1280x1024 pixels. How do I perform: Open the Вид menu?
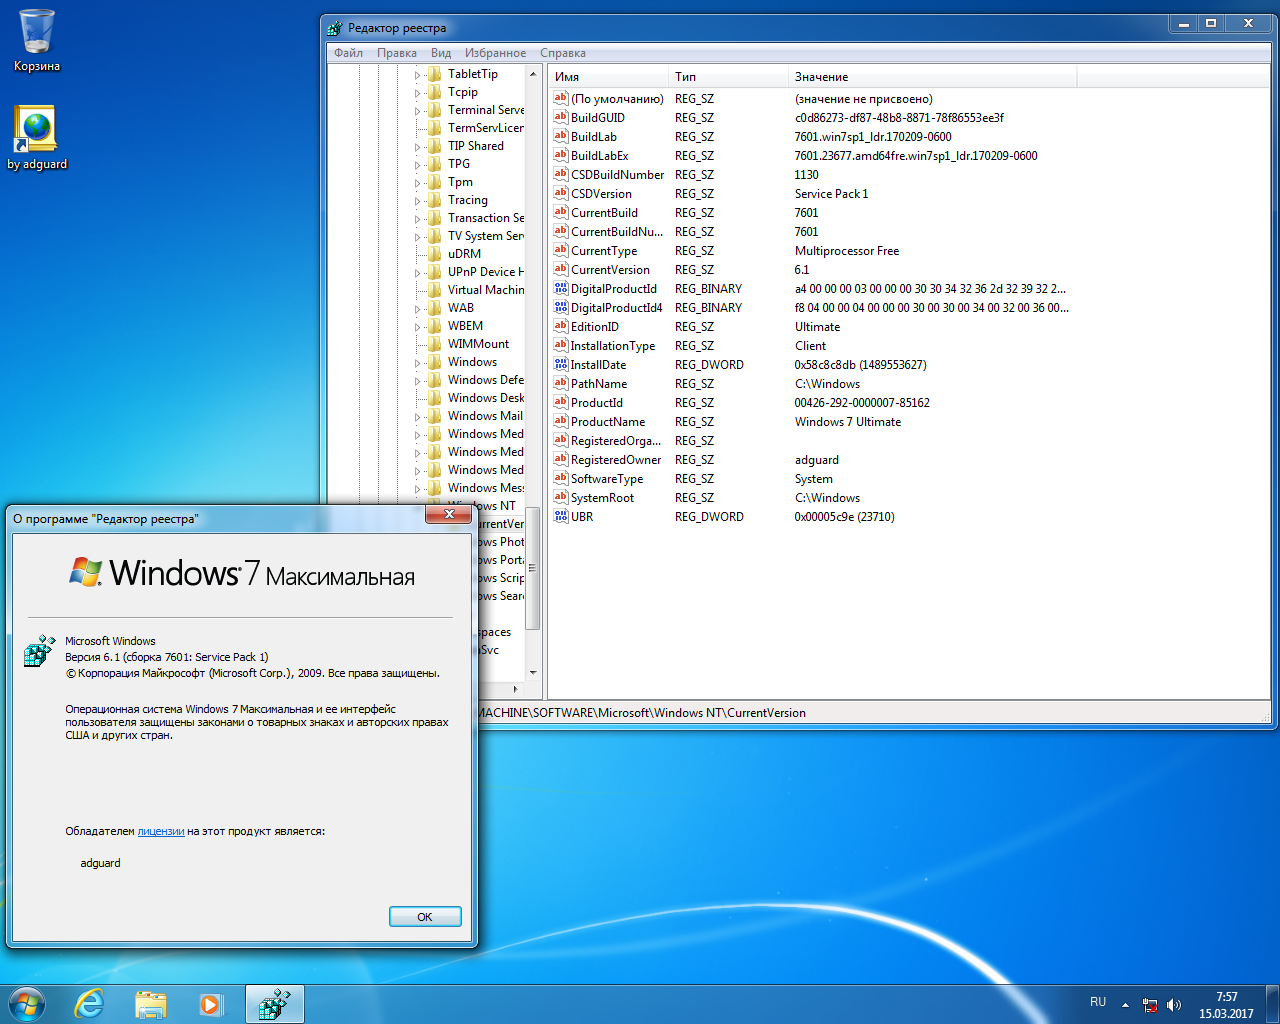pyautogui.click(x=441, y=53)
